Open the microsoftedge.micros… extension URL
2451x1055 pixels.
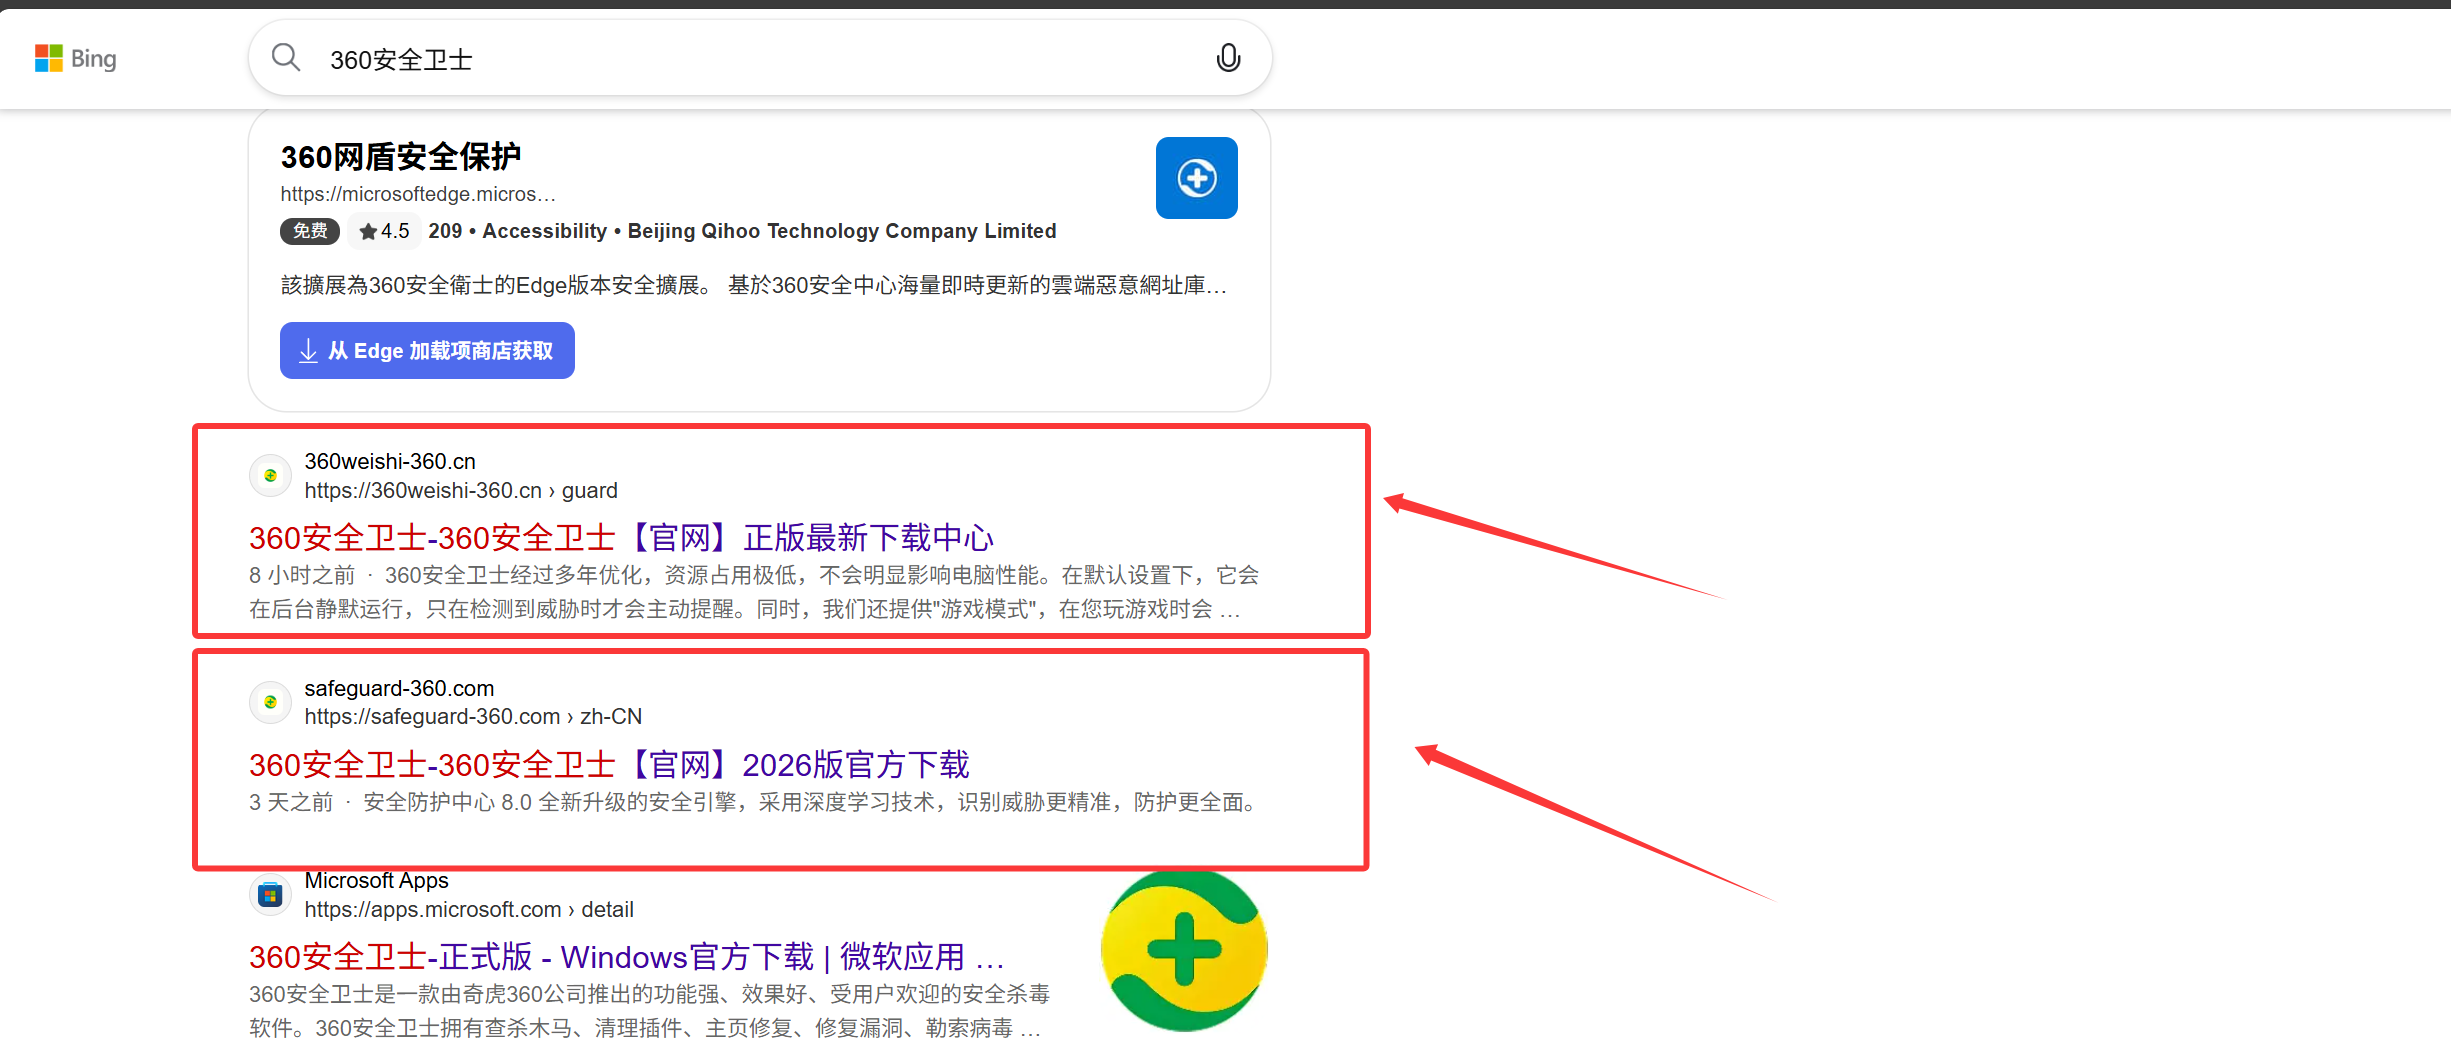point(418,194)
